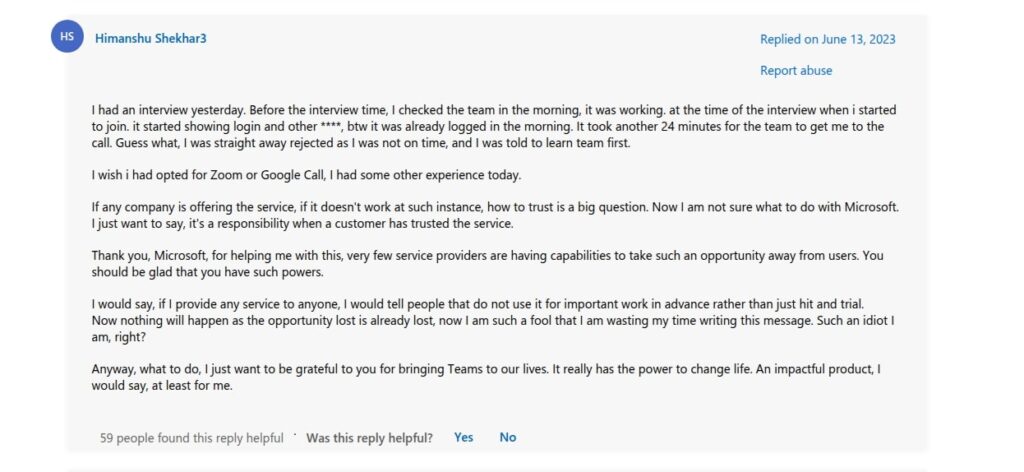Vote Yes for reply helpfulness
1024x472 pixels.
pyautogui.click(x=464, y=437)
